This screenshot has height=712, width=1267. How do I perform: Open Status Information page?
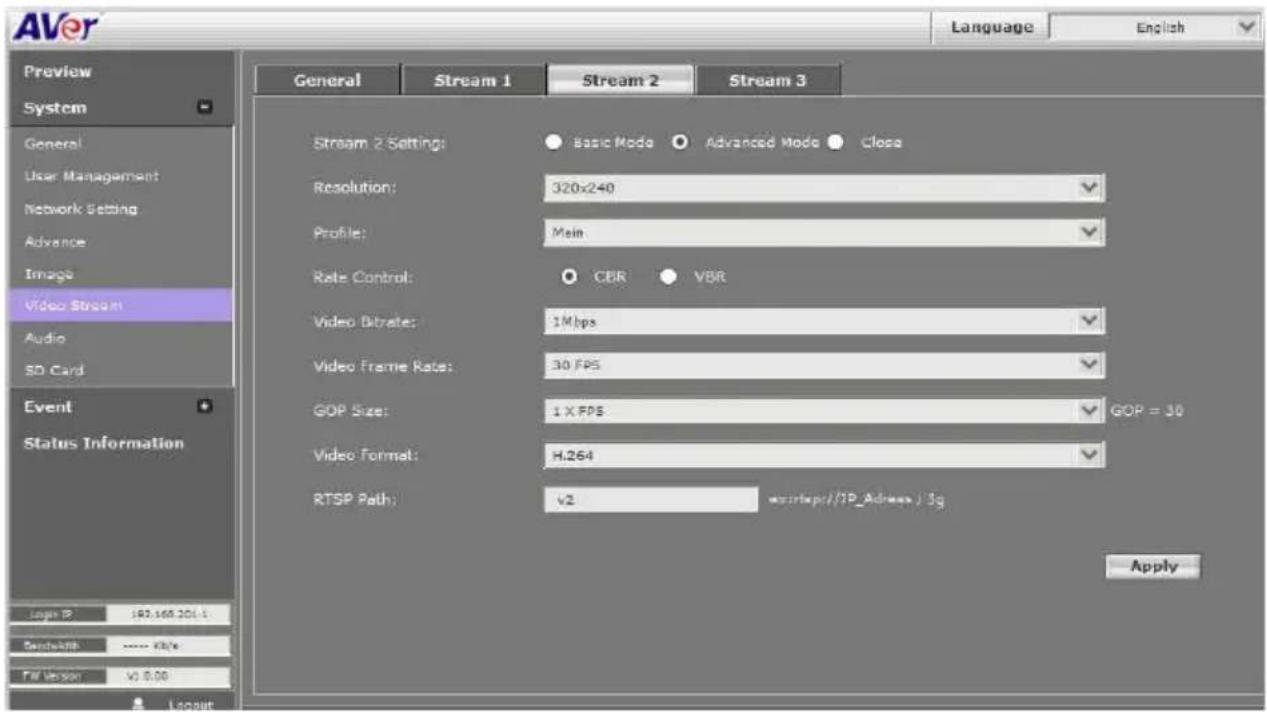pyautogui.click(x=104, y=443)
